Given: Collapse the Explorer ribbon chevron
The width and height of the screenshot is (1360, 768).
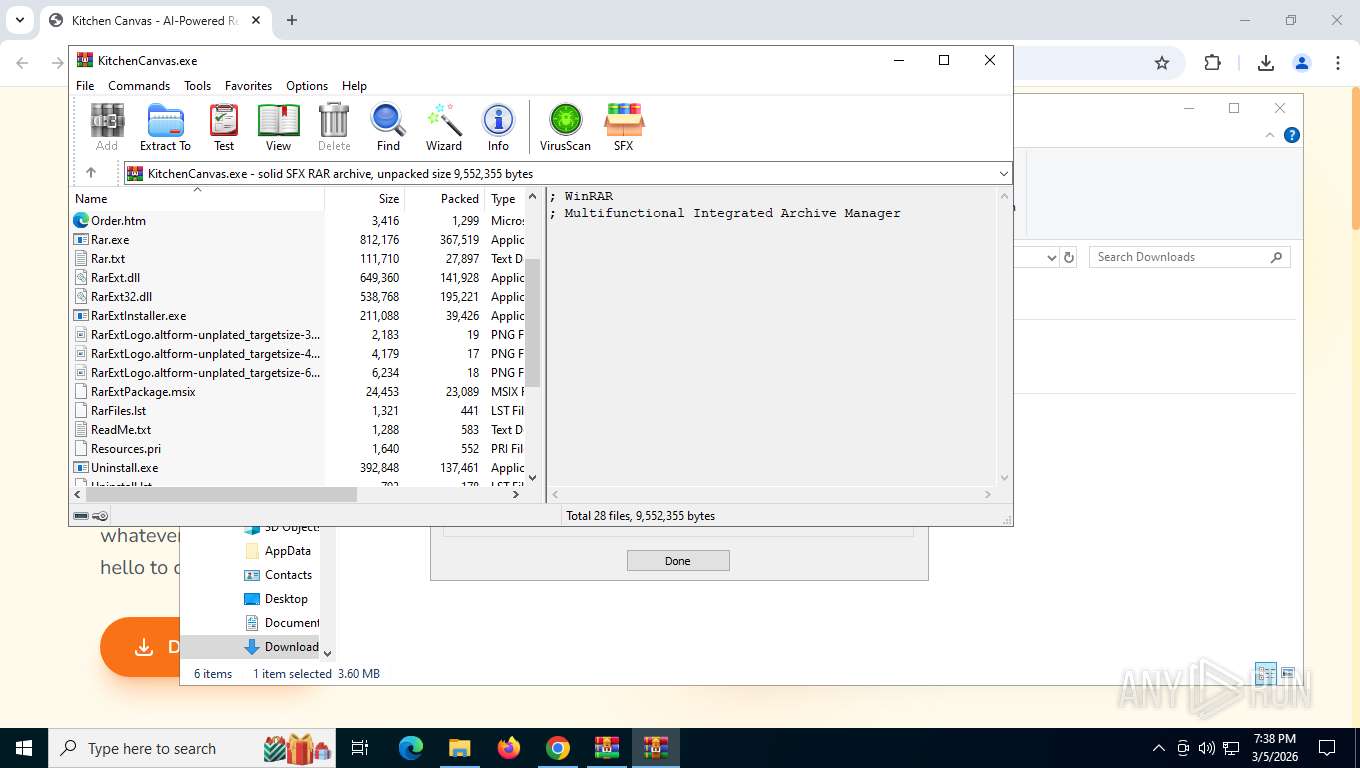Looking at the screenshot, I should (1270, 135).
